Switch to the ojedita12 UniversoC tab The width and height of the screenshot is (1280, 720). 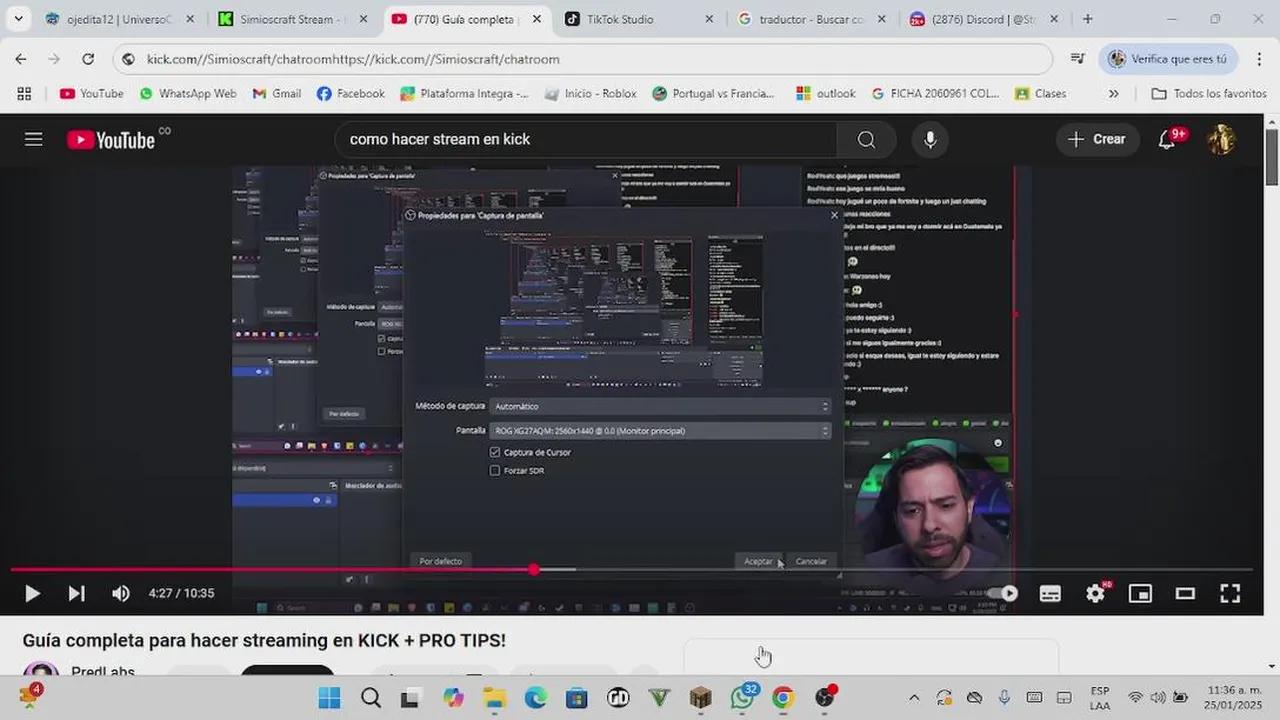120,19
